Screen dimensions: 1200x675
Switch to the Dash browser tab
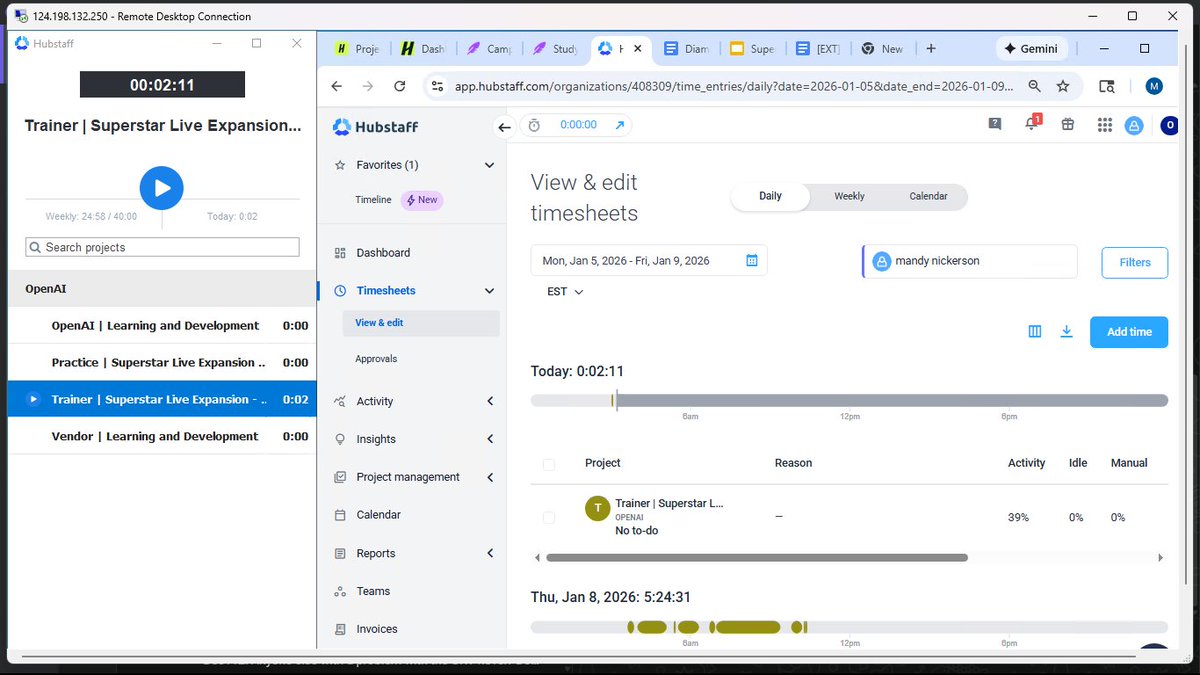(x=423, y=48)
